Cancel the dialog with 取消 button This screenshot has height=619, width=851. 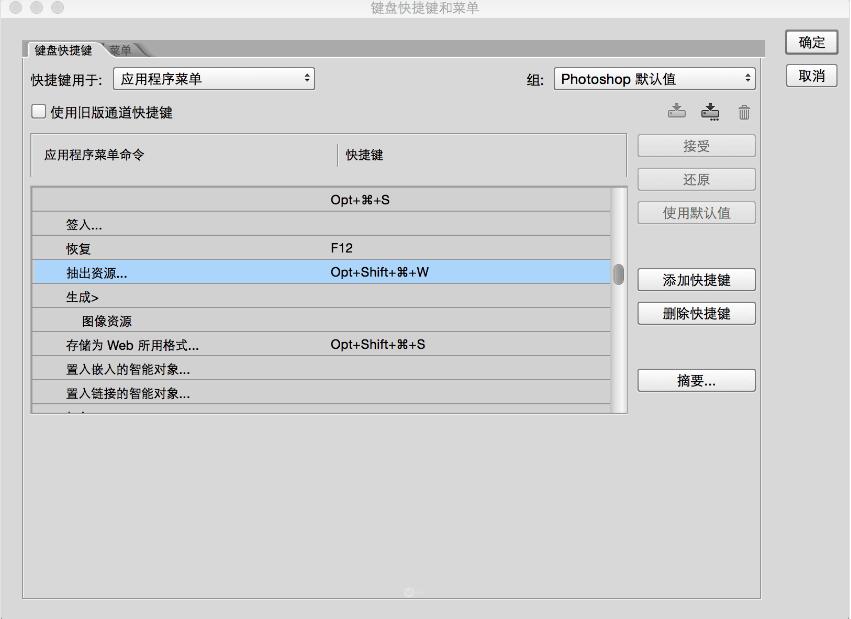click(810, 75)
